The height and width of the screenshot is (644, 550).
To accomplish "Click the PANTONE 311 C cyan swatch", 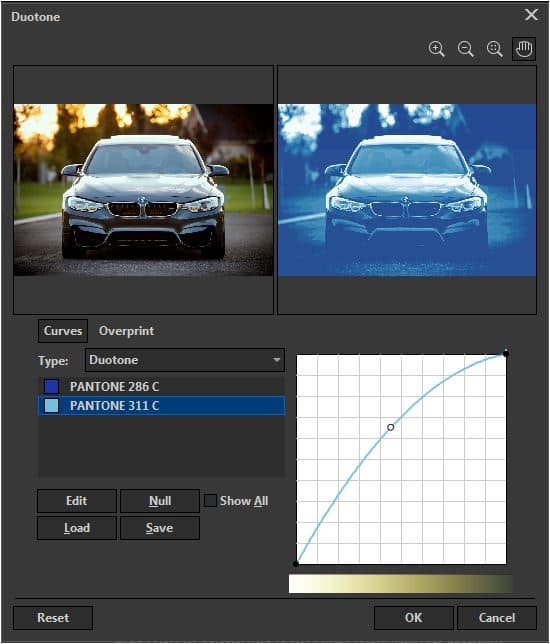I will (51, 406).
